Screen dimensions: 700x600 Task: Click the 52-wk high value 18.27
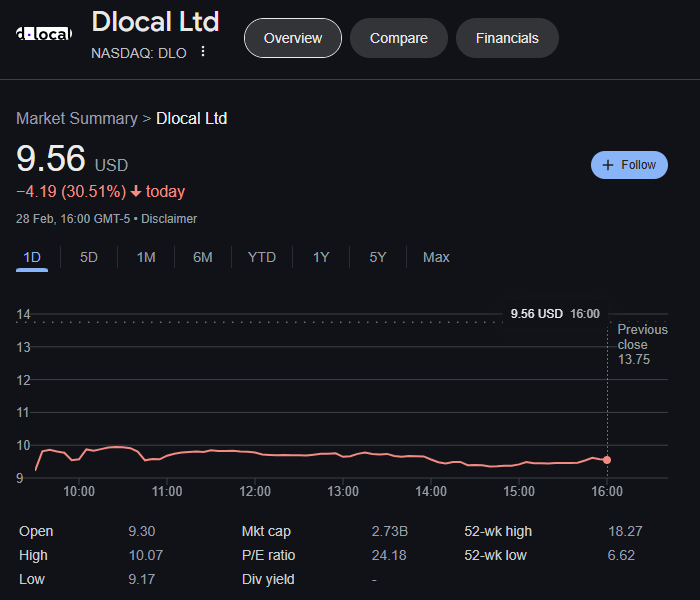[625, 531]
